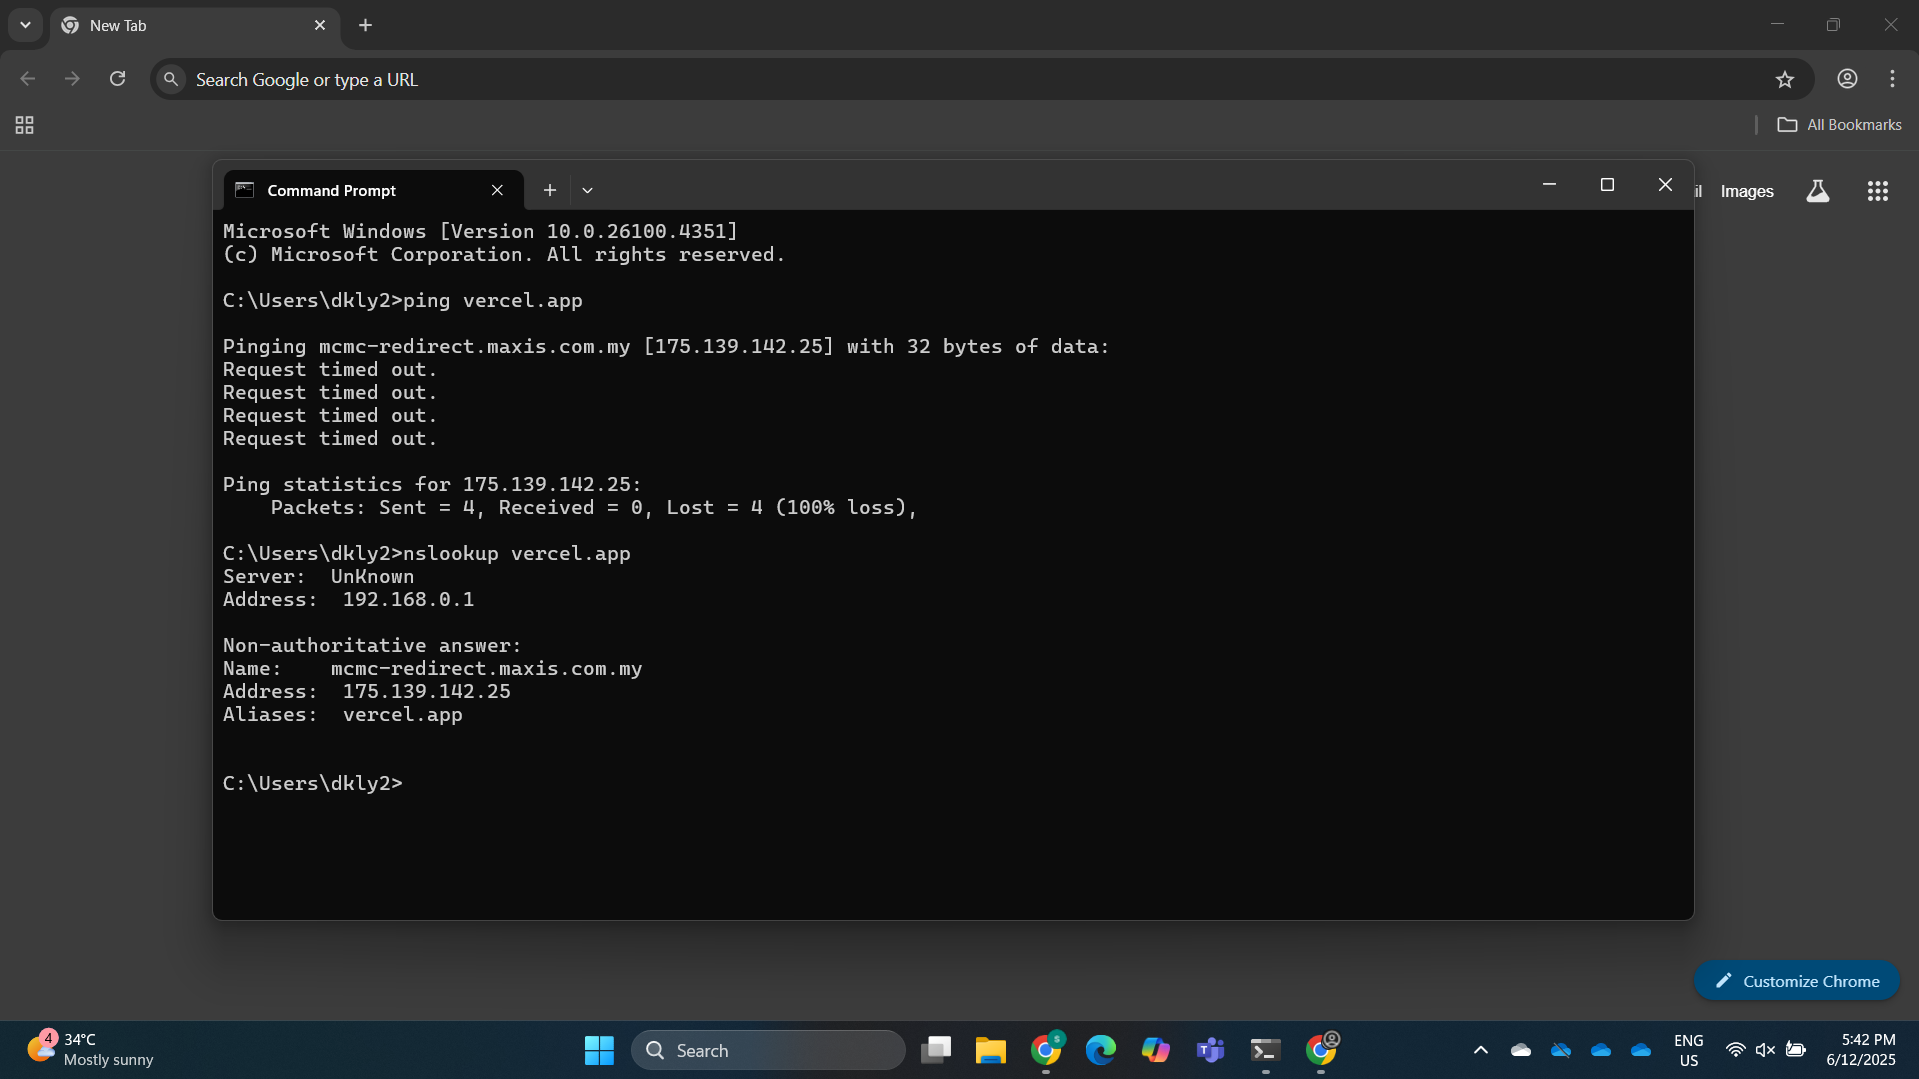1919x1079 pixels.
Task: Expand terminal profile dropdown arrow
Action: (587, 190)
